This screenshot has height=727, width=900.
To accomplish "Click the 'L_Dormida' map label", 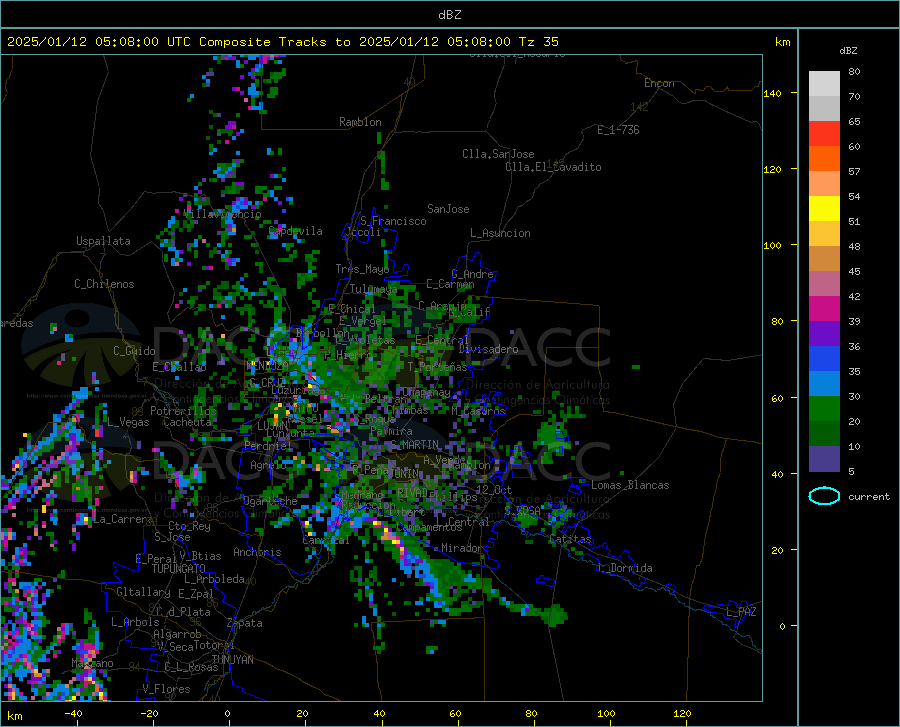I will coord(625,568).
